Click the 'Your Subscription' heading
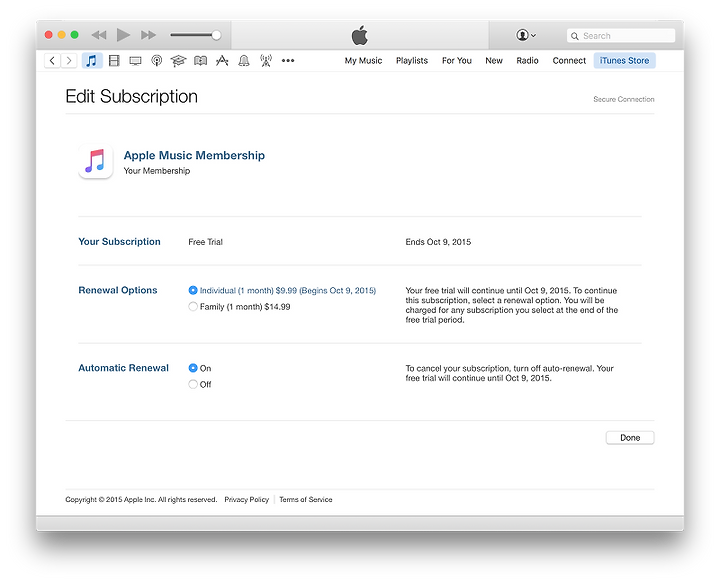 pyautogui.click(x=119, y=241)
